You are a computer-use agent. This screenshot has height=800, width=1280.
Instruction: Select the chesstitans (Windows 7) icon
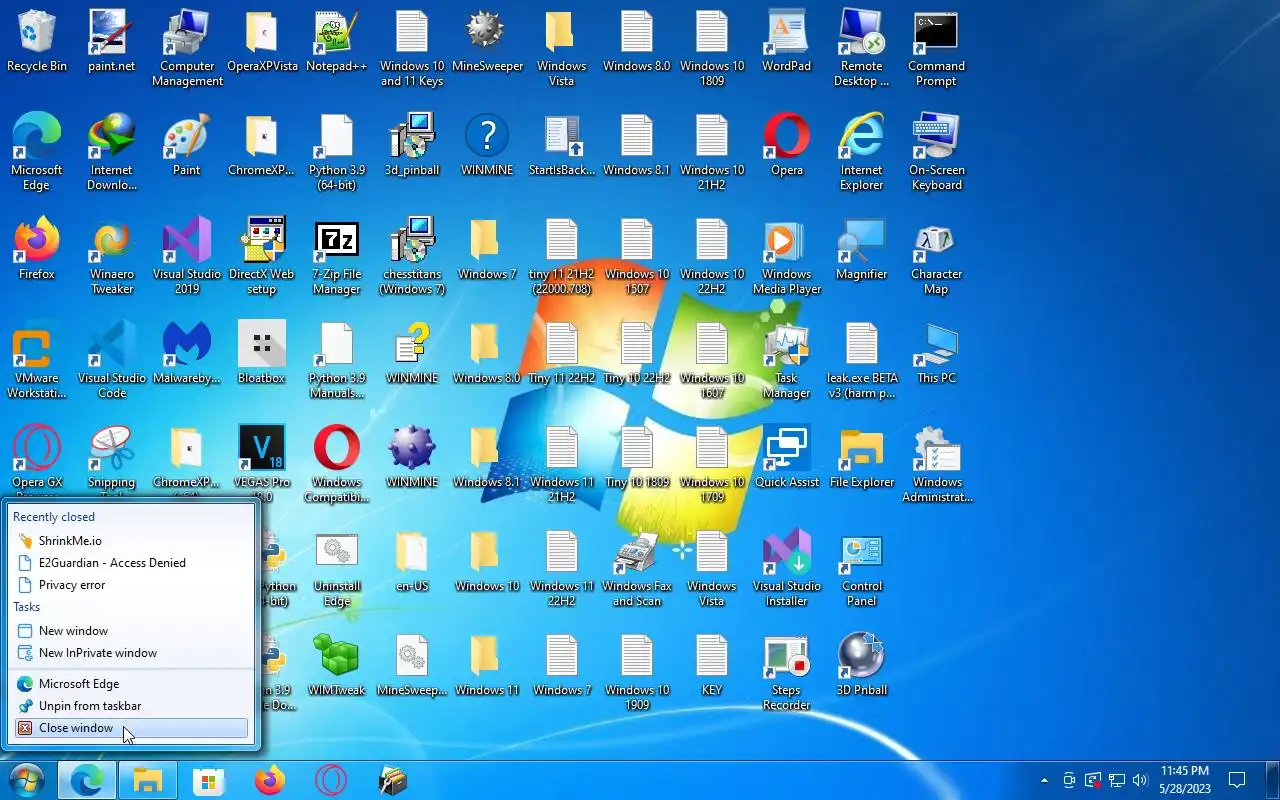pyautogui.click(x=412, y=257)
